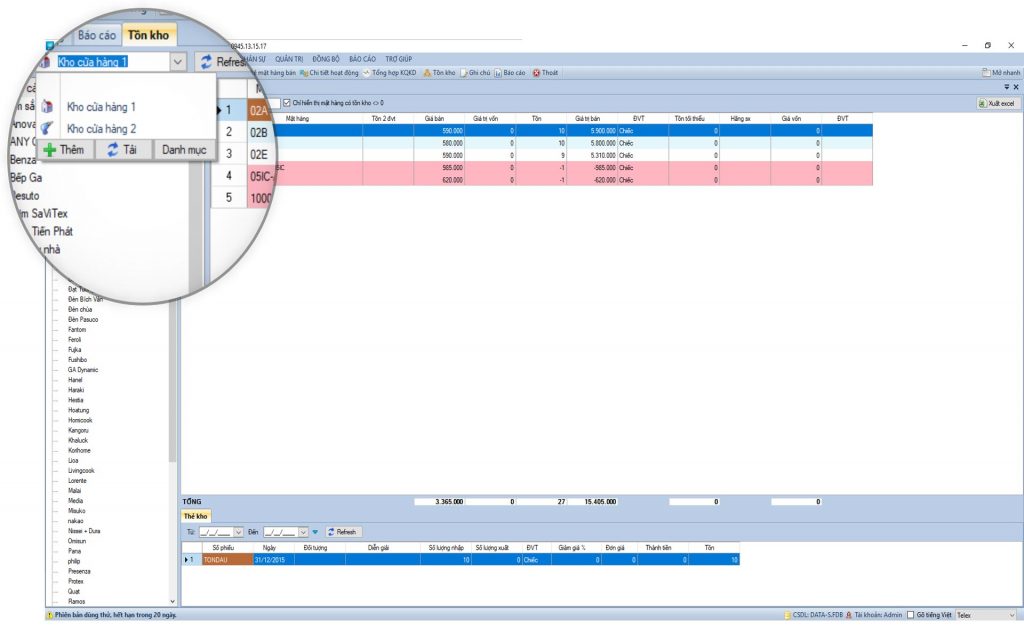
Task: Click the Thêm button in magnified popup
Action: 64,149
